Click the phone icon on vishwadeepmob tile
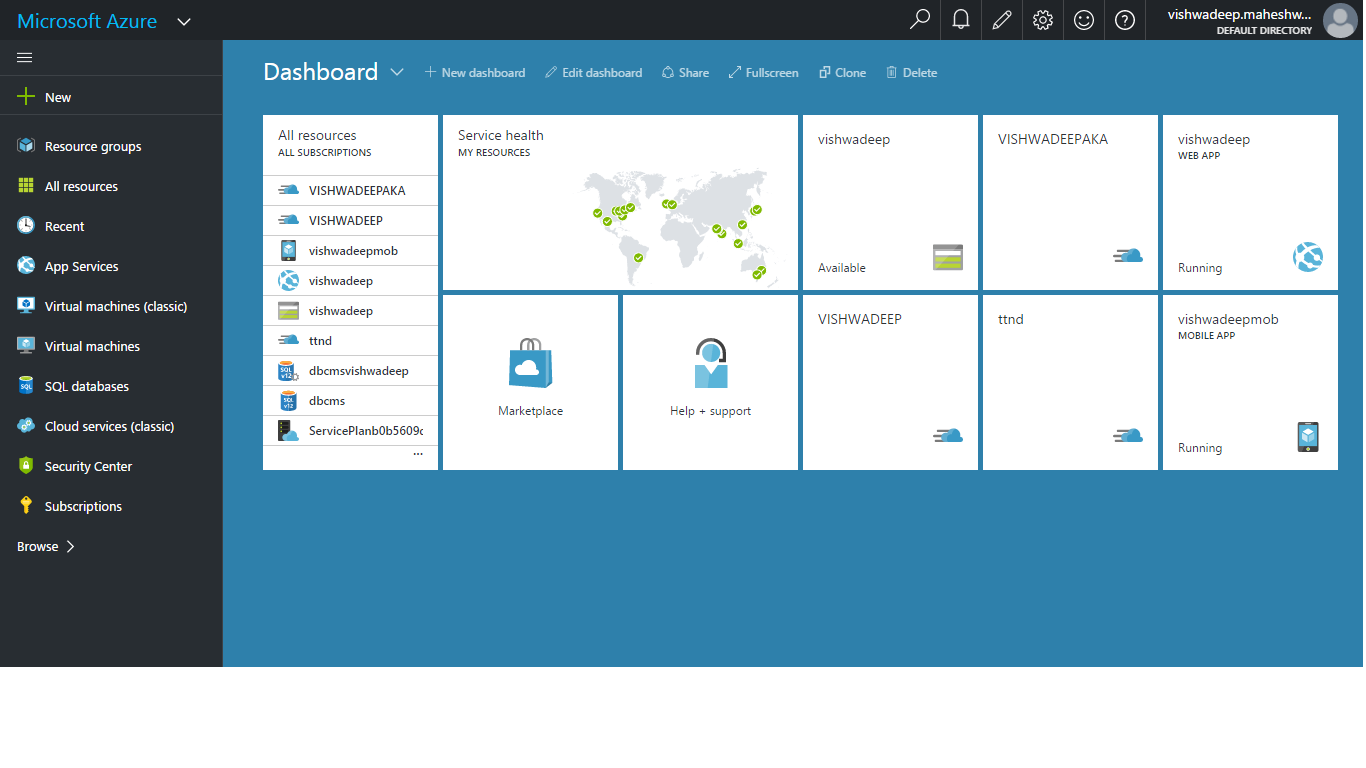1366x768 pixels. pos(1308,437)
